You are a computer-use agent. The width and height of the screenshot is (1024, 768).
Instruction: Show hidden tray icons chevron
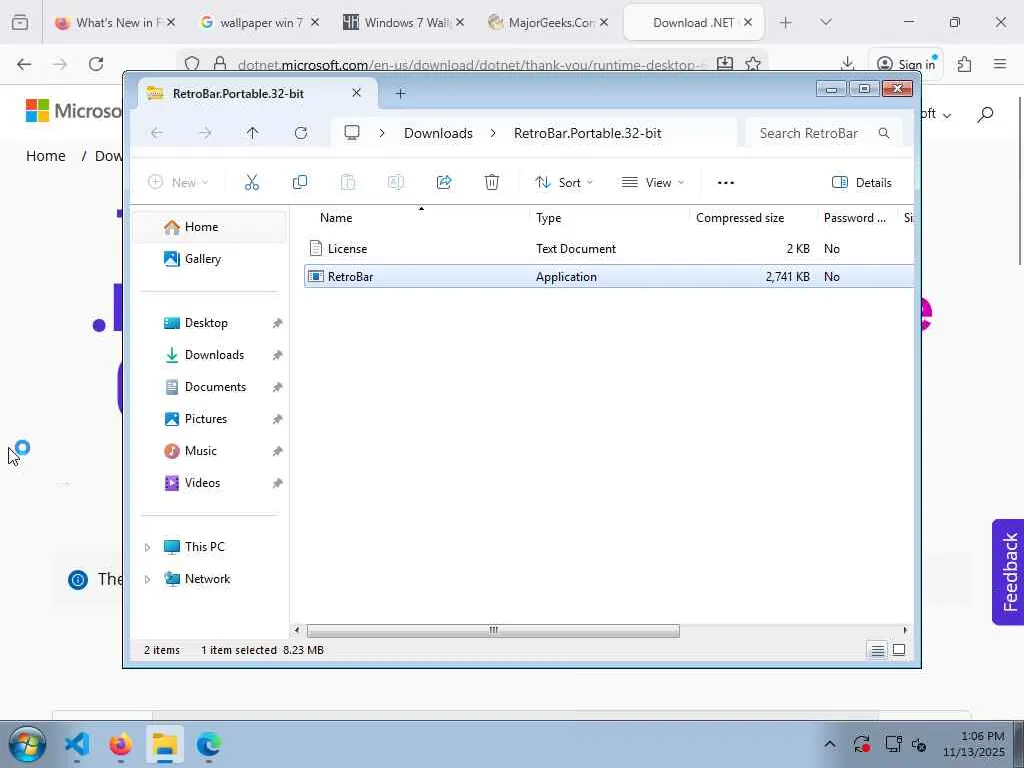coord(830,744)
